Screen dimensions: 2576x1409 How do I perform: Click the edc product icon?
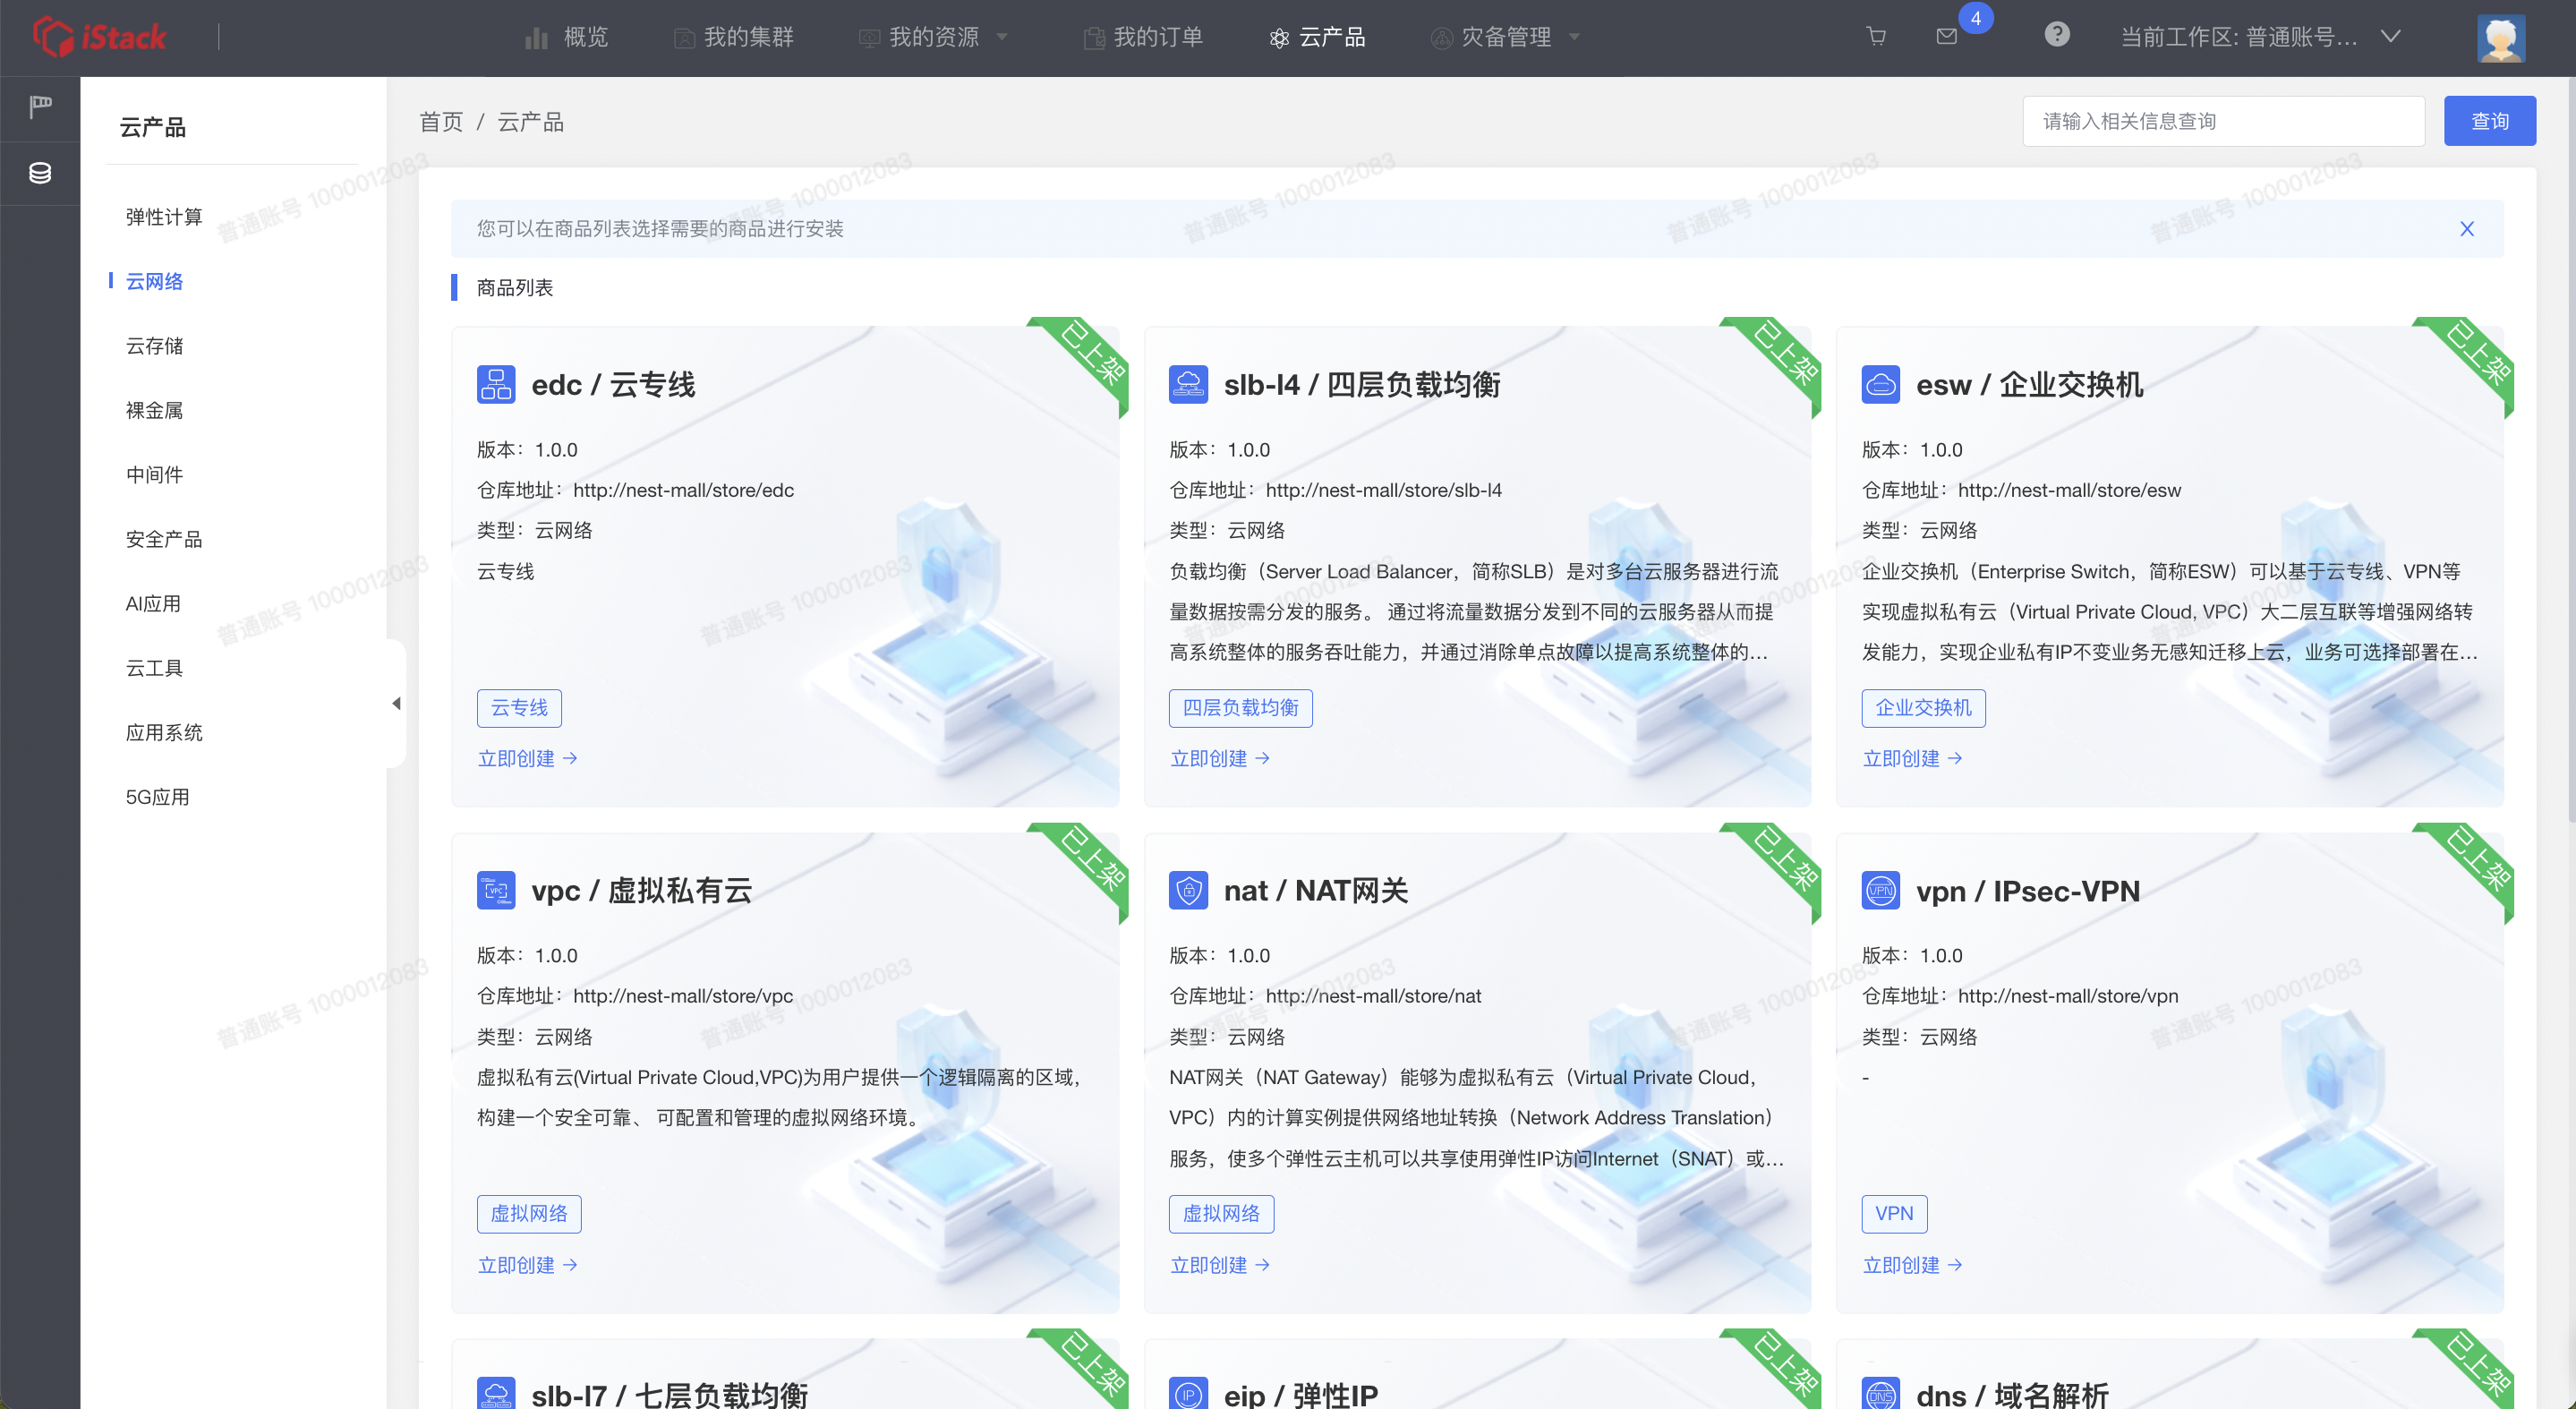[496, 384]
